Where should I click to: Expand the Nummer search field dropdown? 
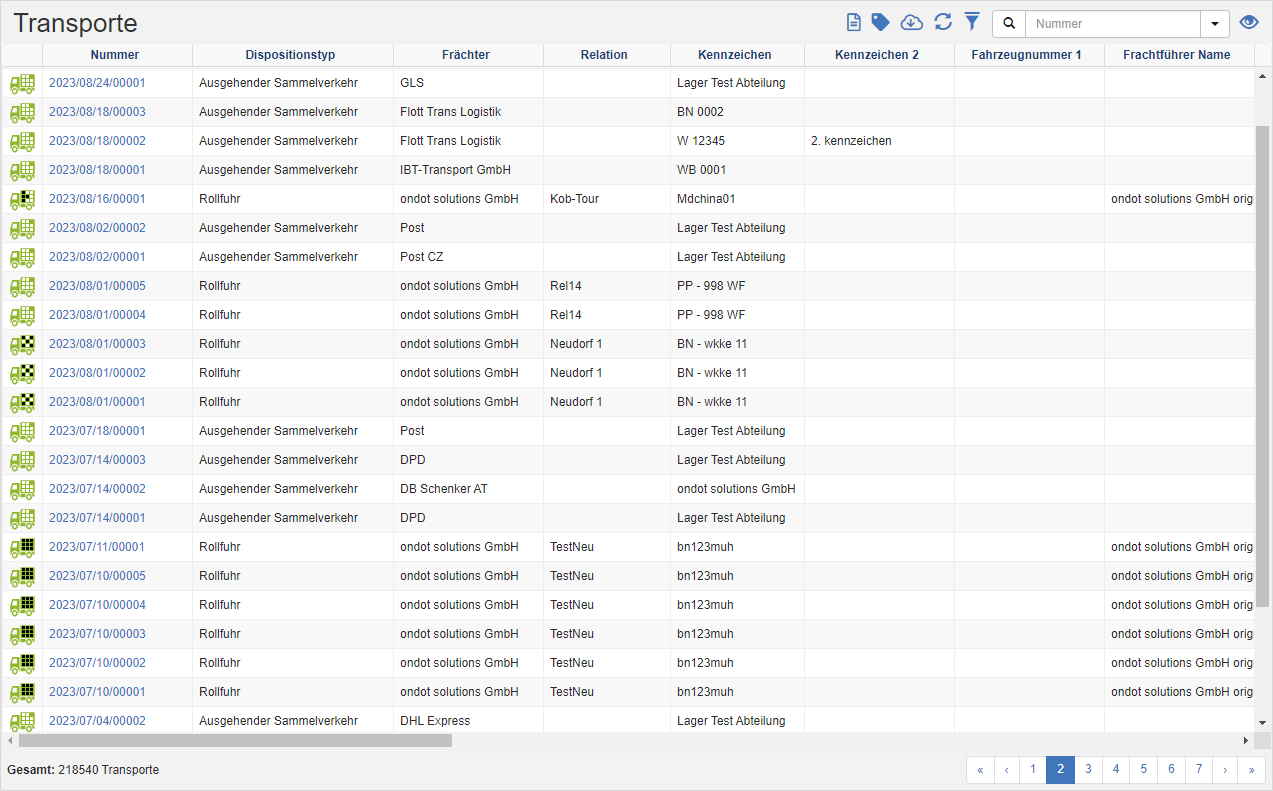tap(1215, 24)
